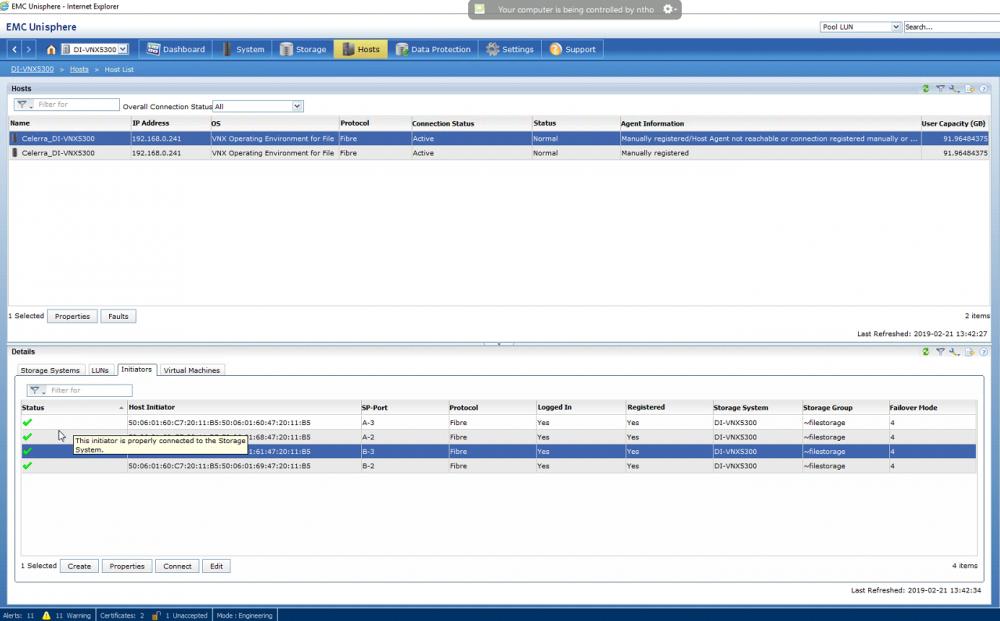The width and height of the screenshot is (1000, 621).
Task: Open help for the Details panel
Action: tap(983, 352)
